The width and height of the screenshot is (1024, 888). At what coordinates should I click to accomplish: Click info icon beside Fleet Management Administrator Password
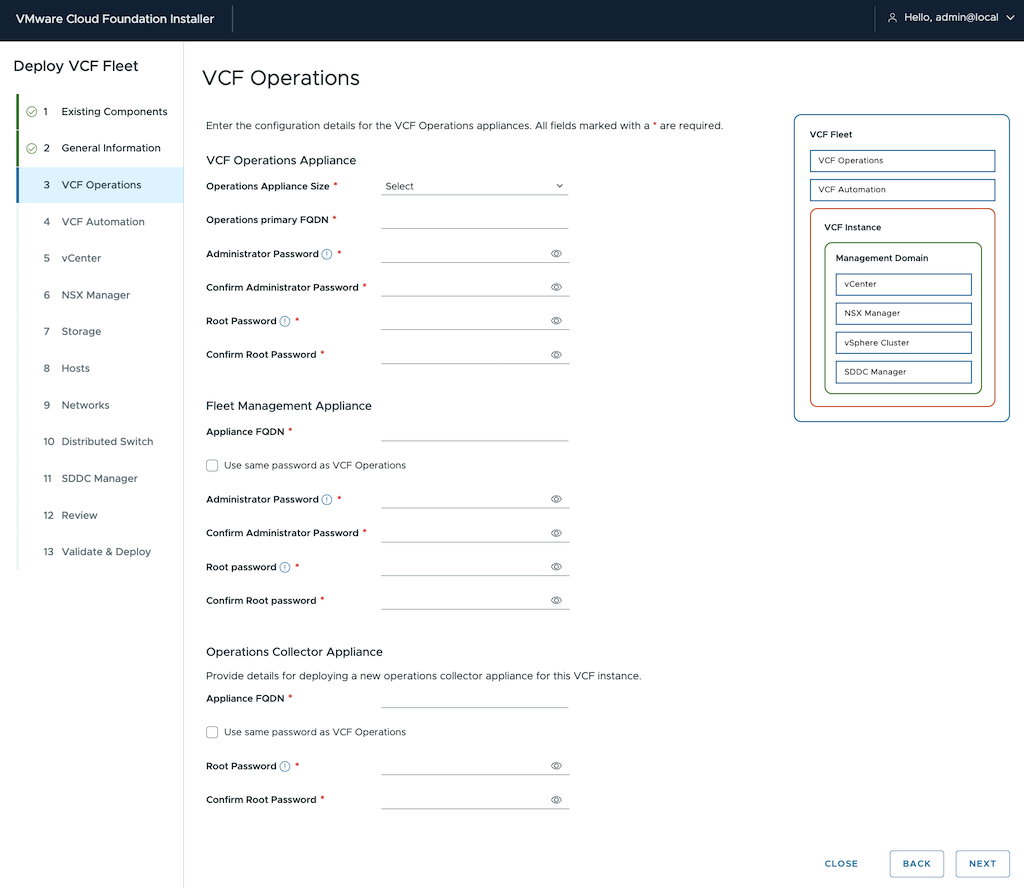click(327, 500)
